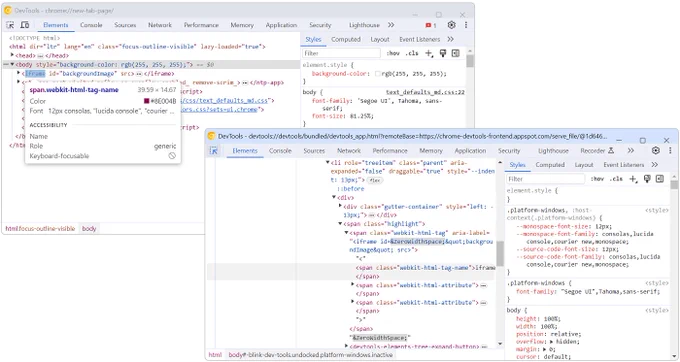
Task: Select html.focus-outline-visible breadcrumb
Action: pyautogui.click(x=40, y=228)
